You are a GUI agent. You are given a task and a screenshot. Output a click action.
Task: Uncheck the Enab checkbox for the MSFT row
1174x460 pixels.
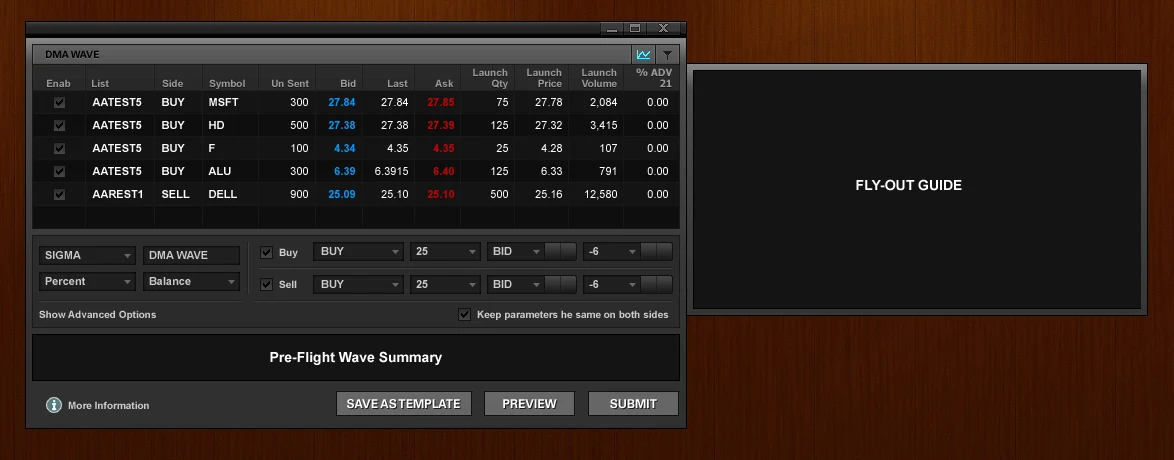[x=59, y=103]
